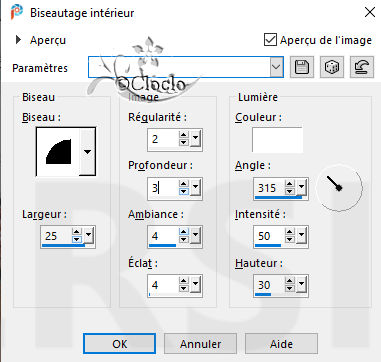This screenshot has width=381, height=362.
Task: Click the PaintShop Pro app icon in title bar
Action: [17, 13]
